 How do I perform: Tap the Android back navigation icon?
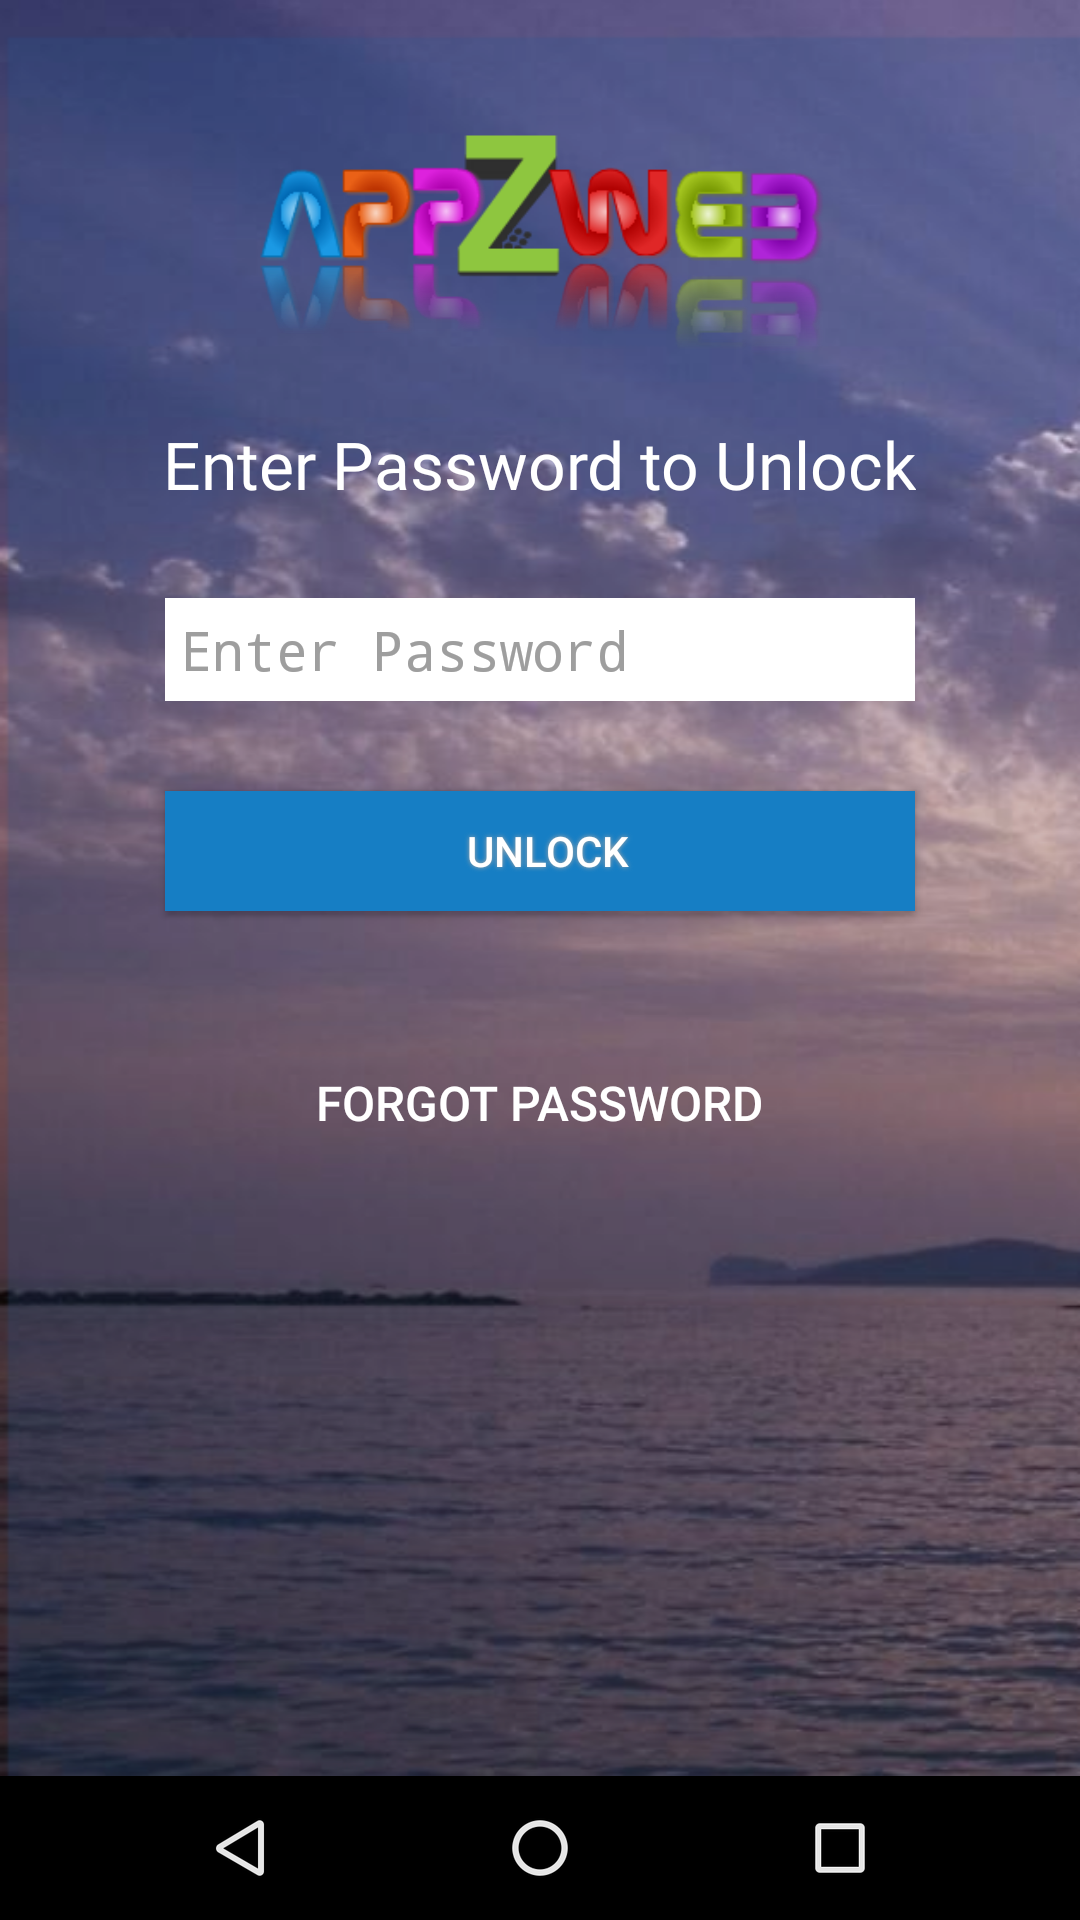click(x=241, y=1847)
